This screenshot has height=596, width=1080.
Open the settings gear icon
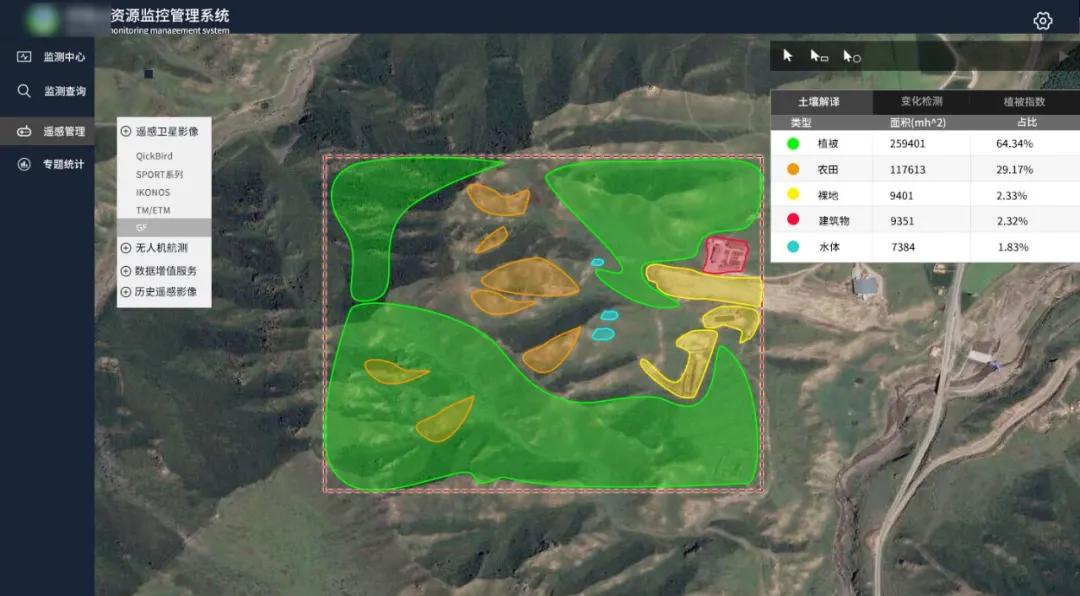pyautogui.click(x=1043, y=21)
